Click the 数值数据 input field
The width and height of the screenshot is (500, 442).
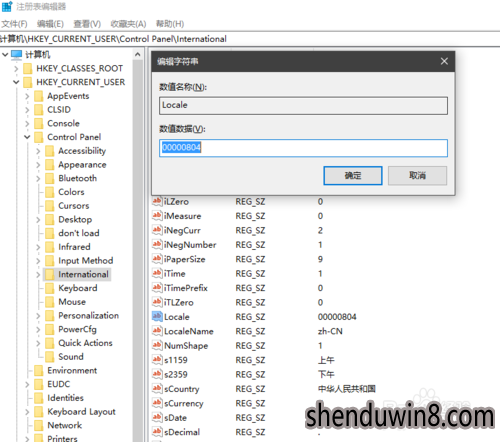[303, 148]
